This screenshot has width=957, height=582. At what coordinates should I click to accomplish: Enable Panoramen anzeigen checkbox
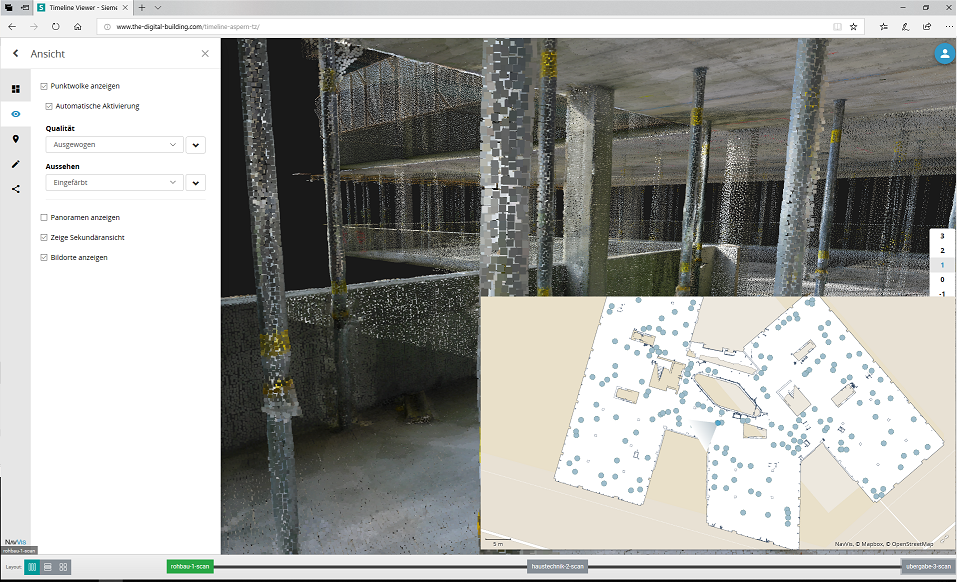44,217
